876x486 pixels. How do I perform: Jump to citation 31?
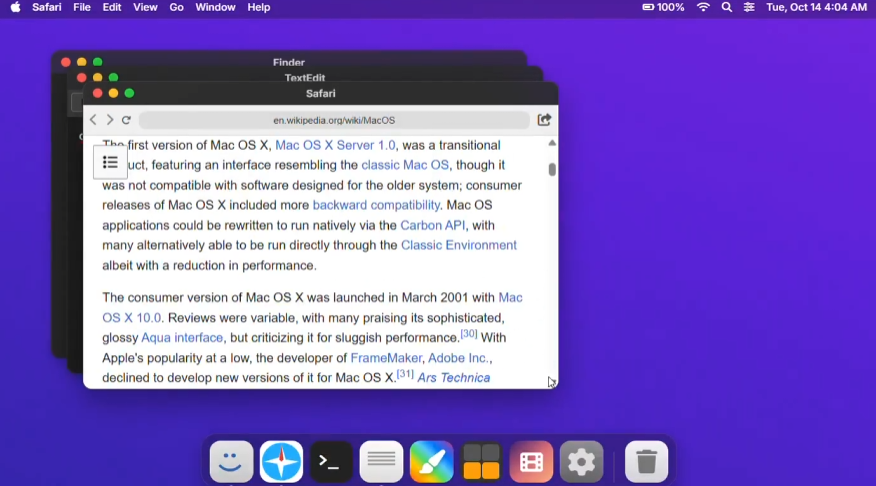(x=405, y=374)
